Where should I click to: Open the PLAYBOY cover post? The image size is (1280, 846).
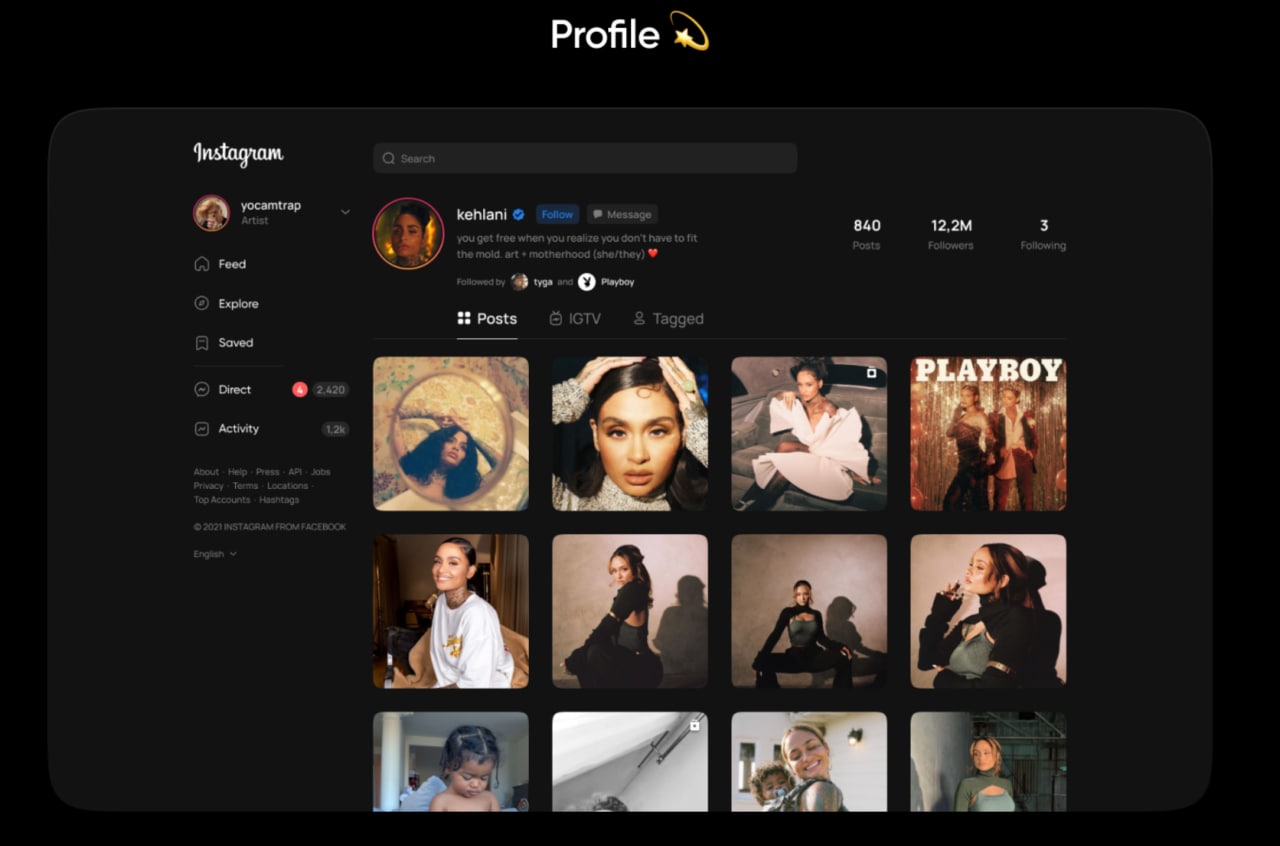point(988,434)
